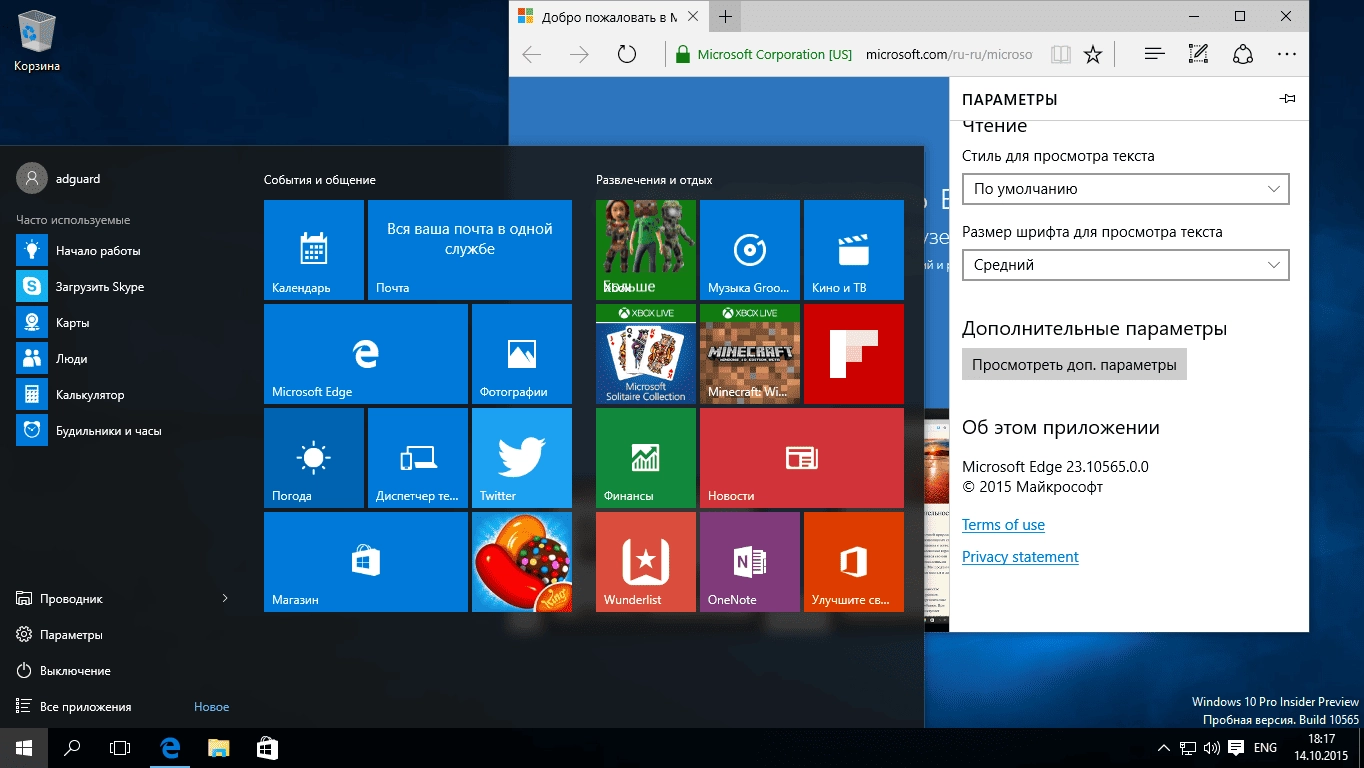
Task: Open the News tile (Новости)
Action: coord(802,458)
